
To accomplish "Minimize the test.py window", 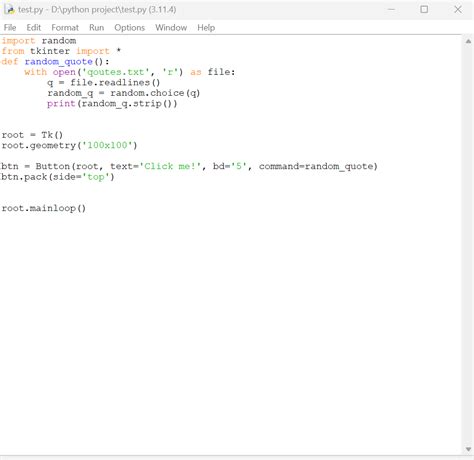I will tap(392, 9).
